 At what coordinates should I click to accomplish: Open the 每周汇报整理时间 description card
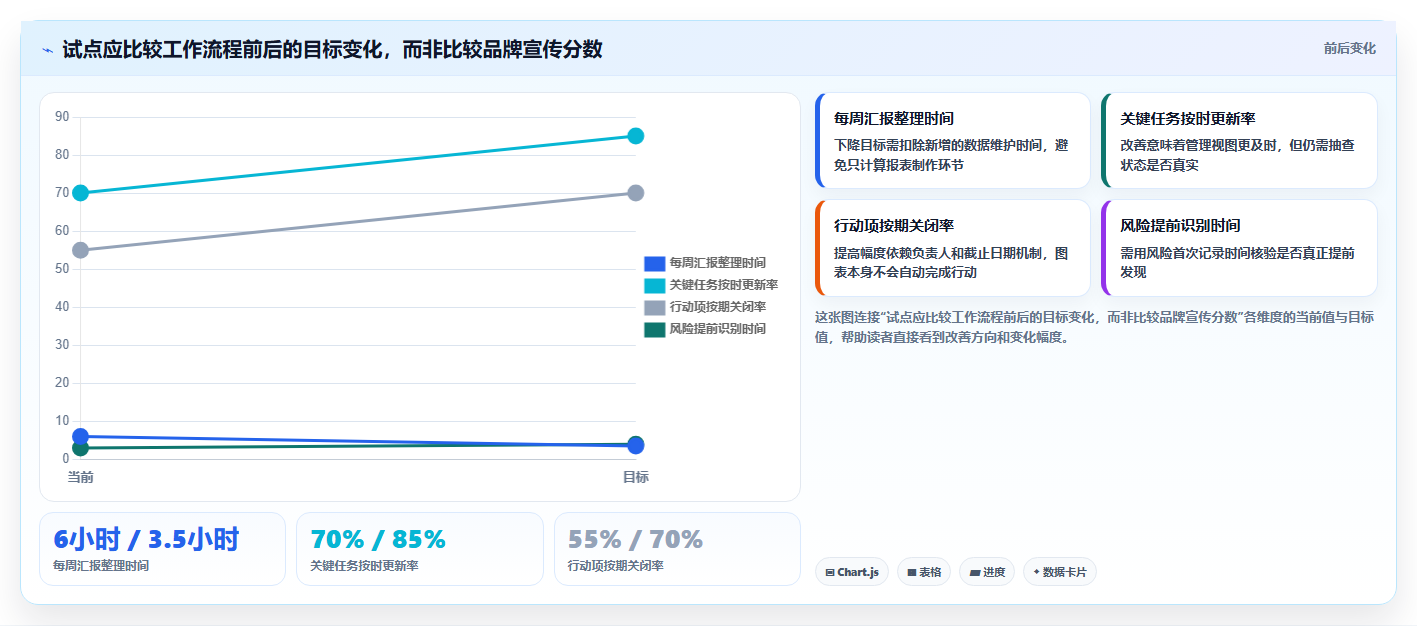click(x=953, y=141)
